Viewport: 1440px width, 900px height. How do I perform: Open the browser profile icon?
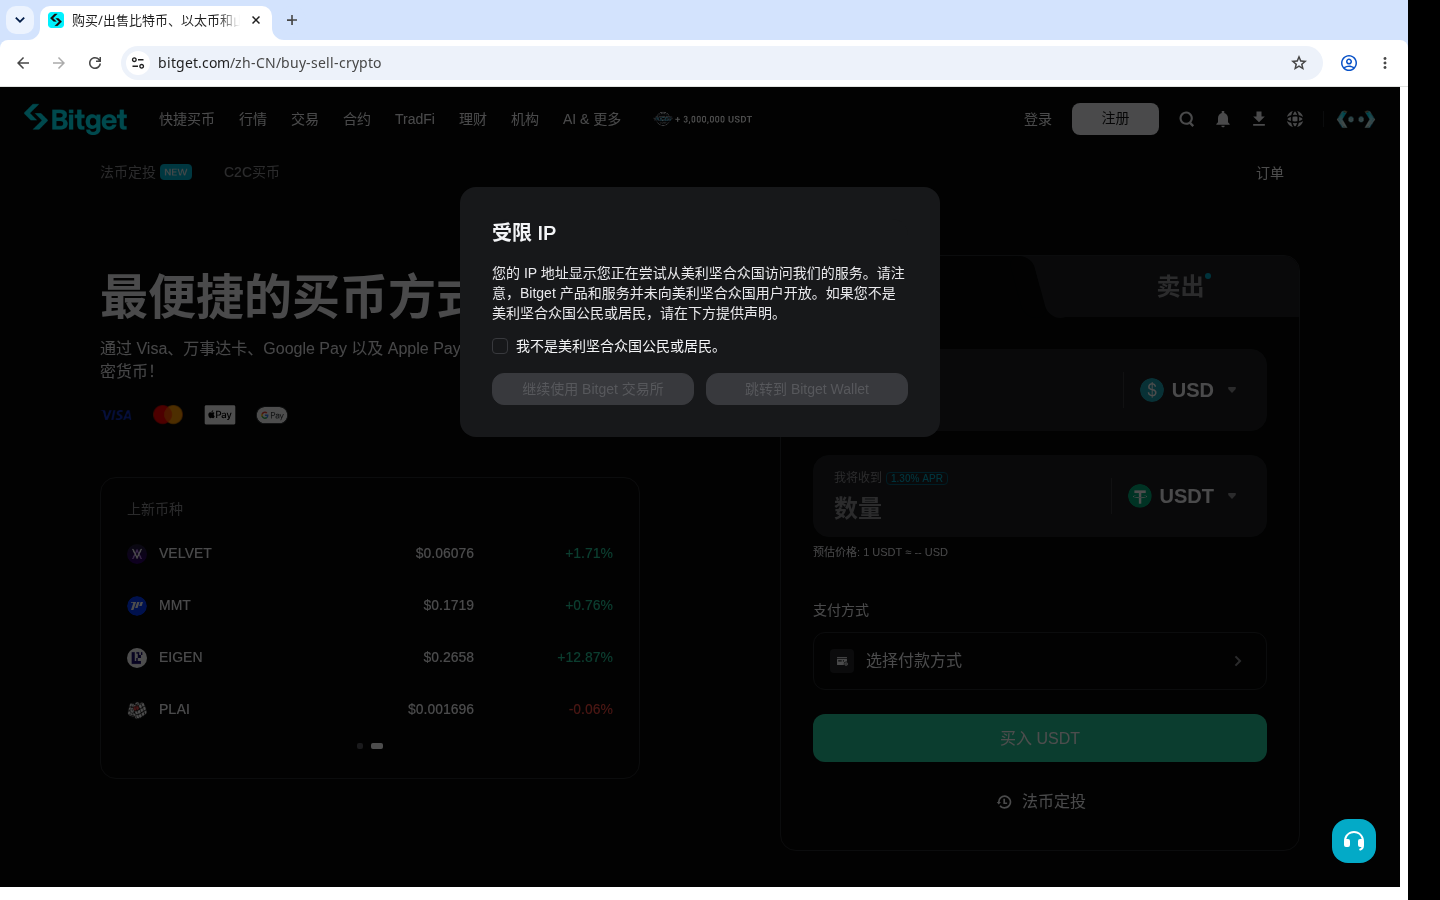pyautogui.click(x=1349, y=63)
